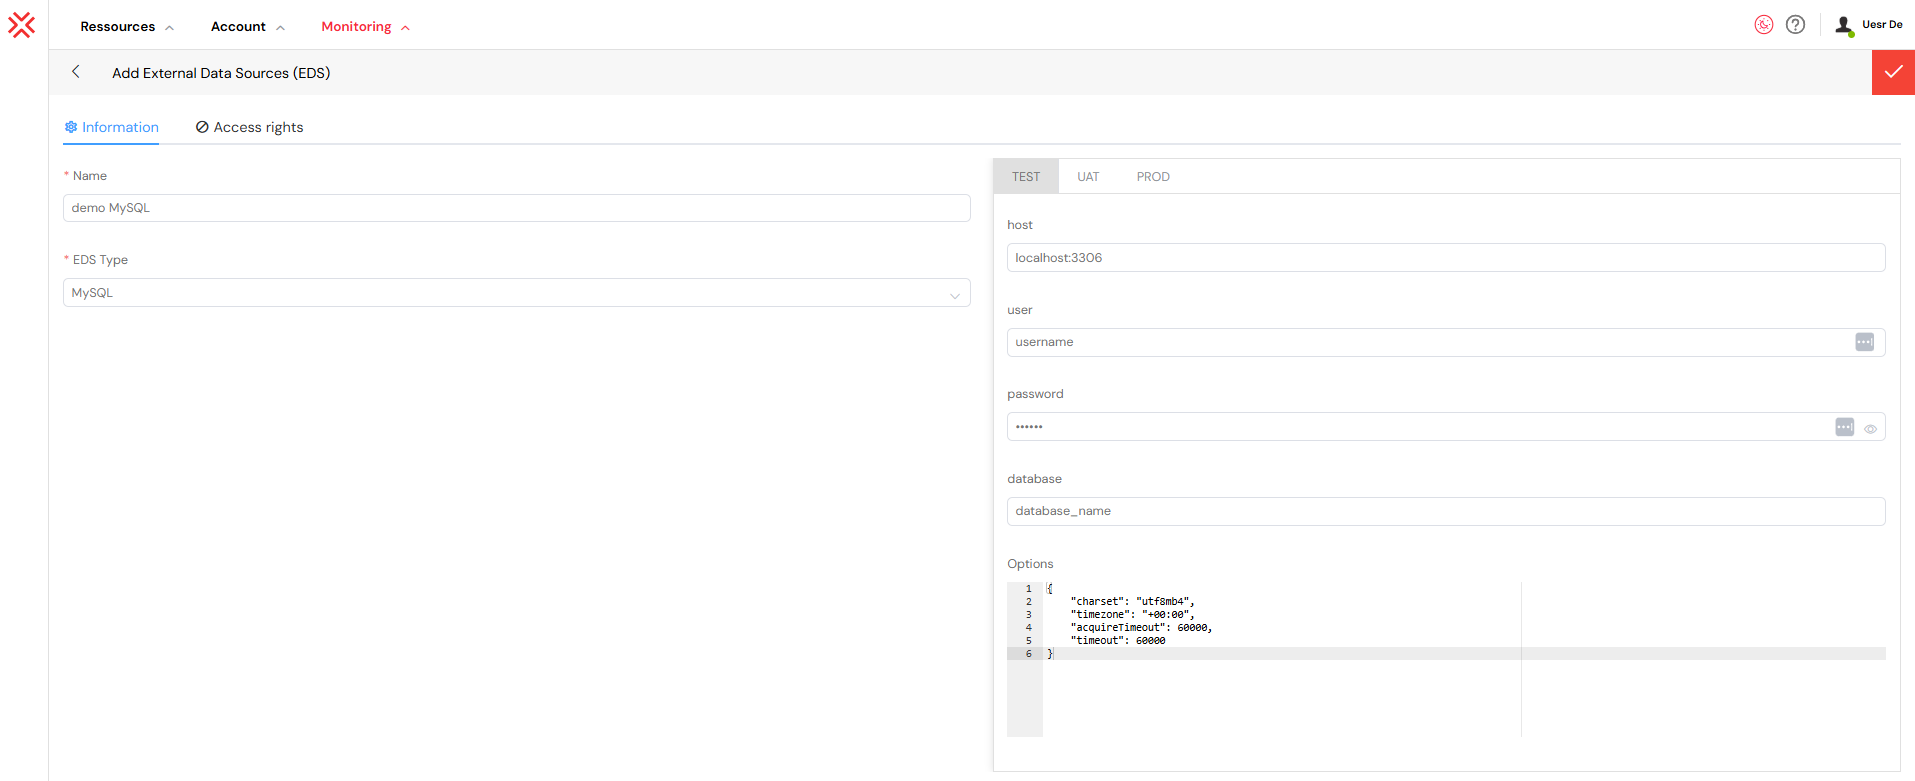1915x781 pixels.
Task: Expand the Account menu
Action: pos(248,27)
